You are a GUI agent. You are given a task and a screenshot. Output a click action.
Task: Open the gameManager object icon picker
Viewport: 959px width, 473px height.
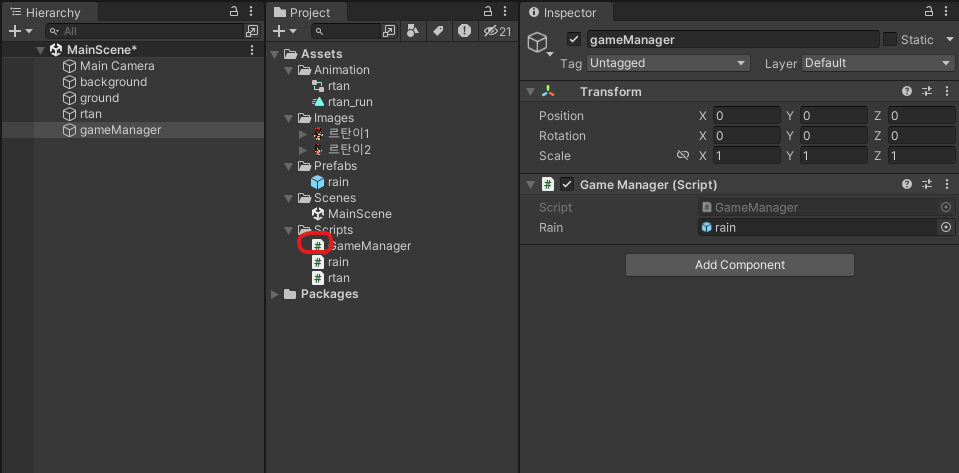[539, 43]
